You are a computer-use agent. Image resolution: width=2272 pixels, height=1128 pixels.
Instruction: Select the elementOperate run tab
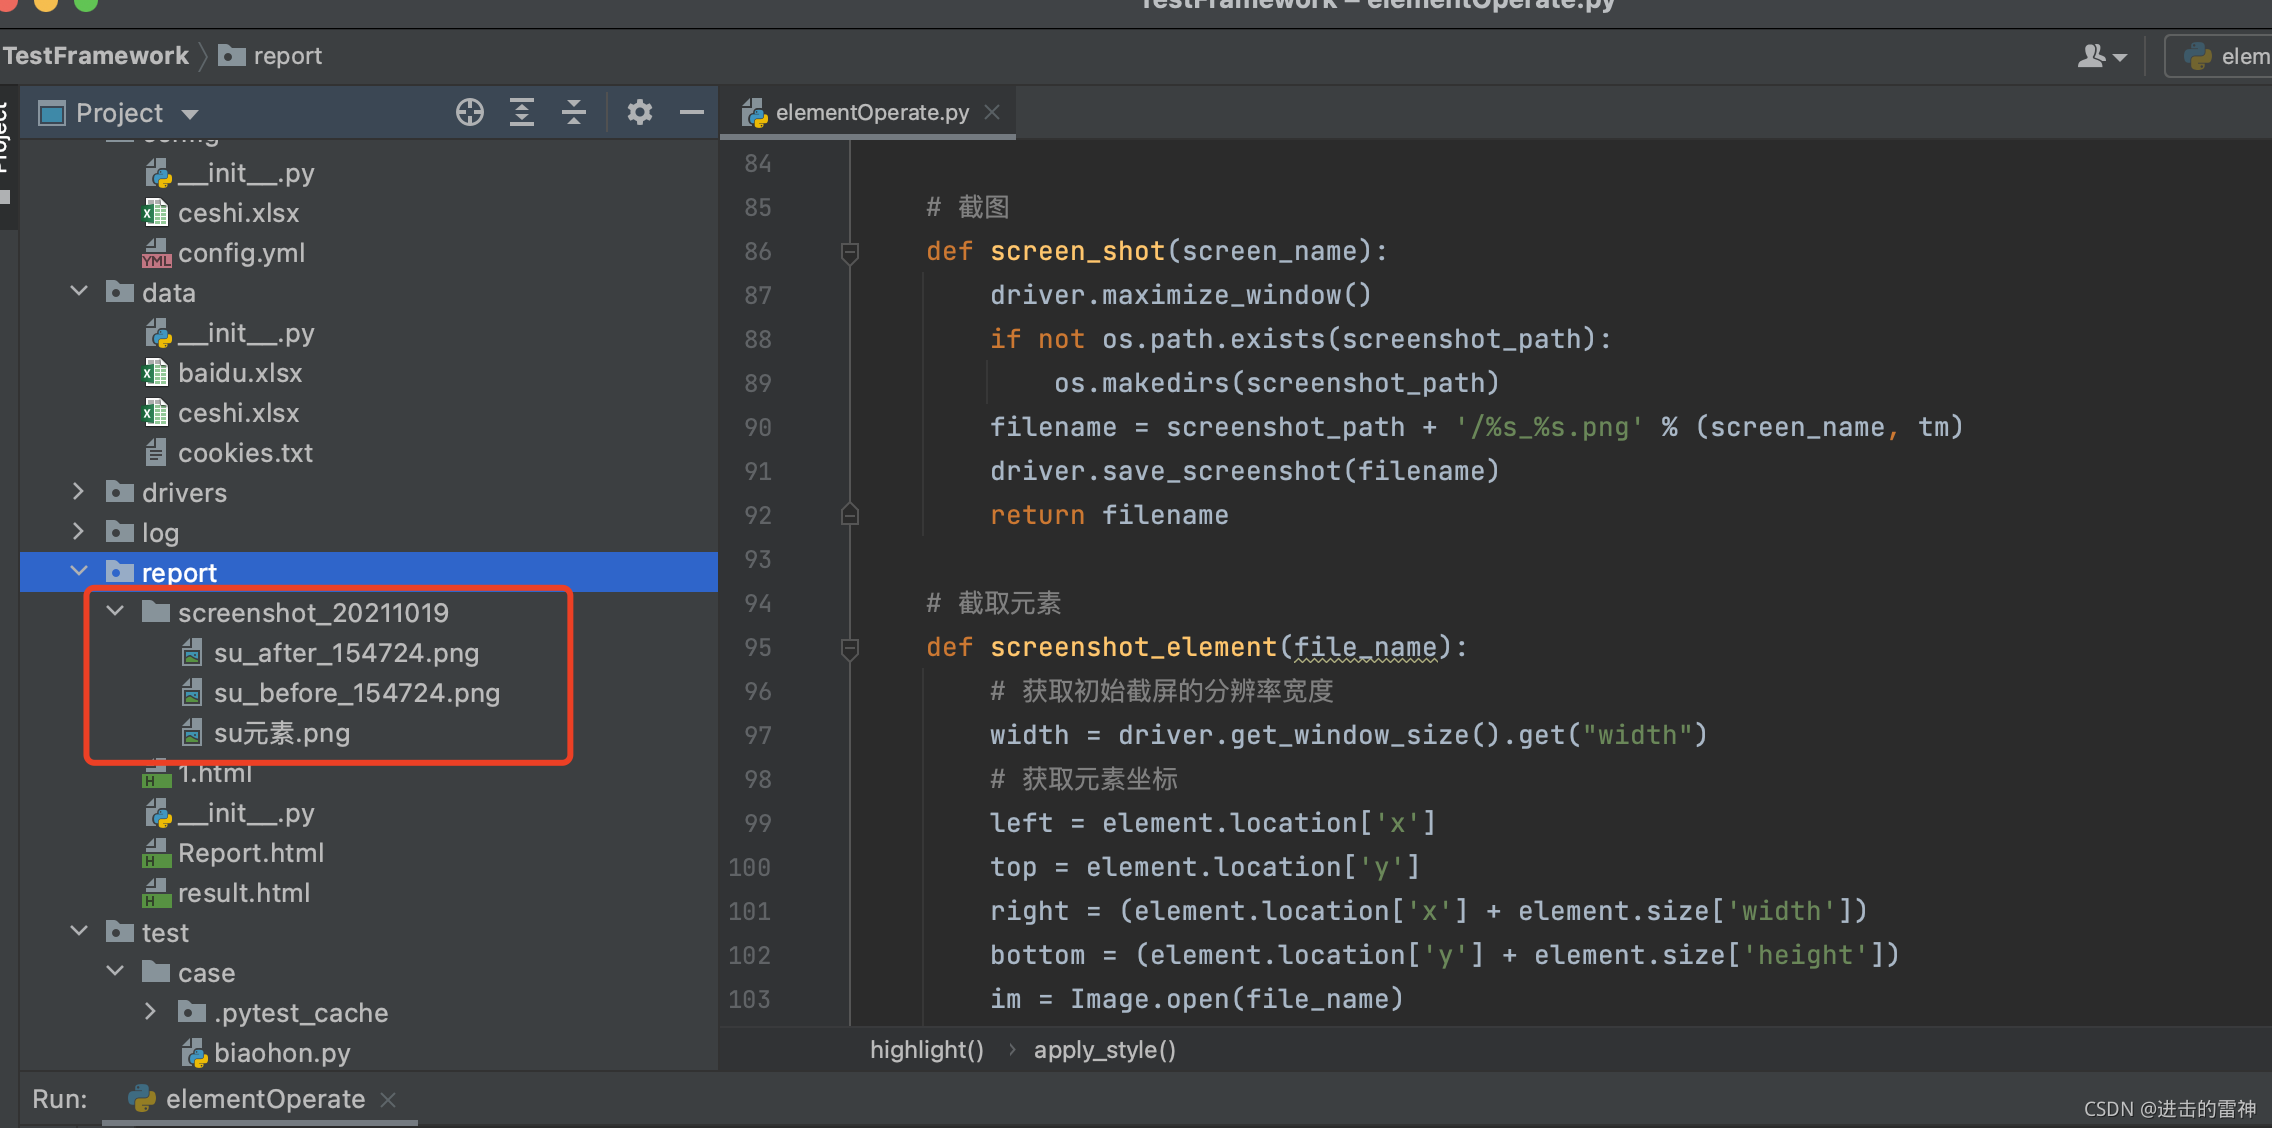[x=264, y=1099]
